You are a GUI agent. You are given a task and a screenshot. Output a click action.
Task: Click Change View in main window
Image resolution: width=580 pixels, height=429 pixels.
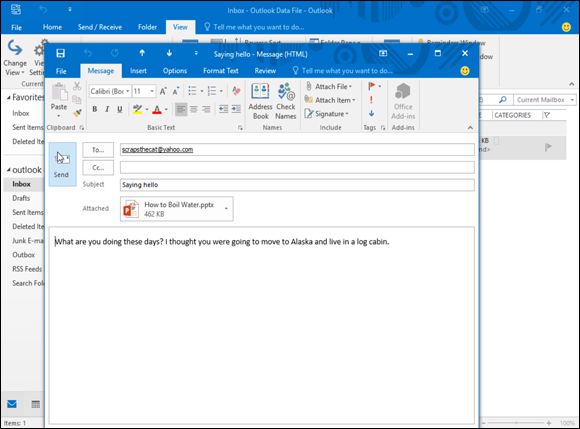click(x=15, y=58)
